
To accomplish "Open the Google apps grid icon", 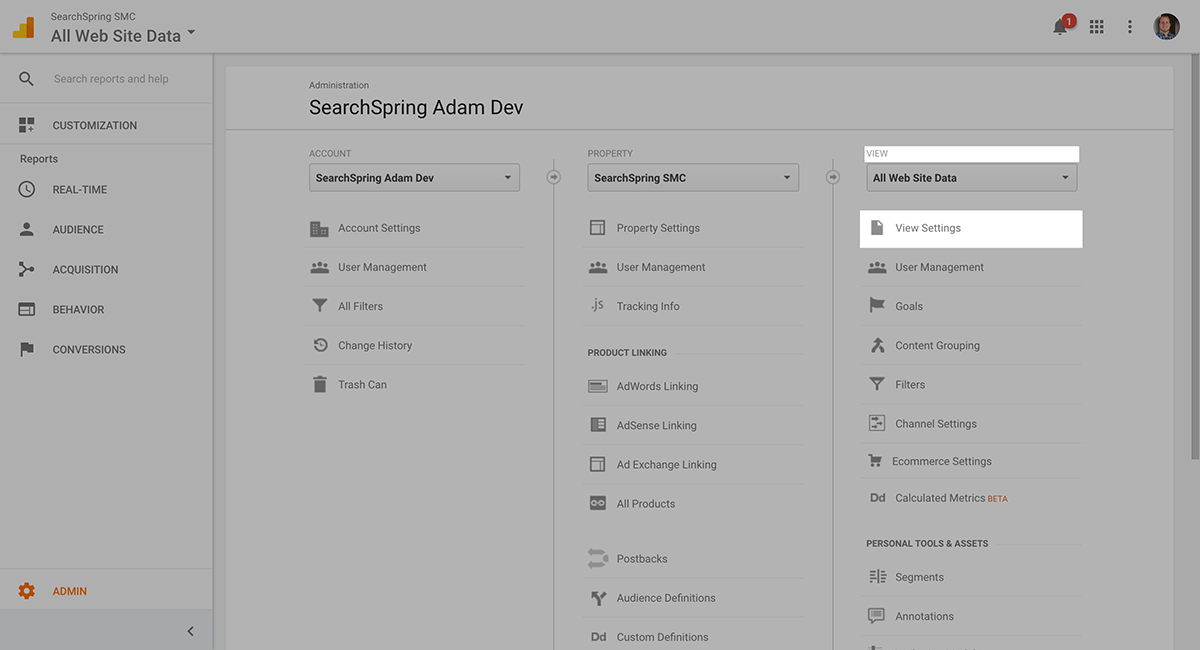I will click(1097, 27).
